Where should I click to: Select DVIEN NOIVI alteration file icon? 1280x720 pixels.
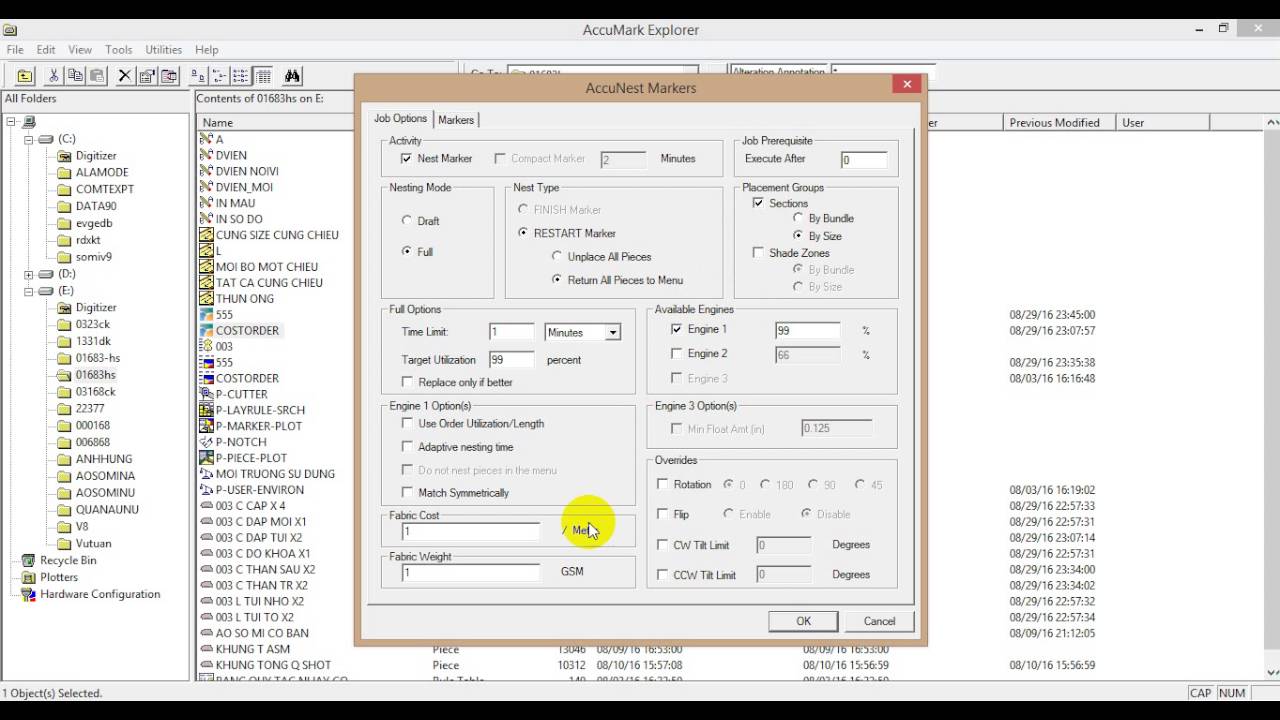click(x=206, y=171)
